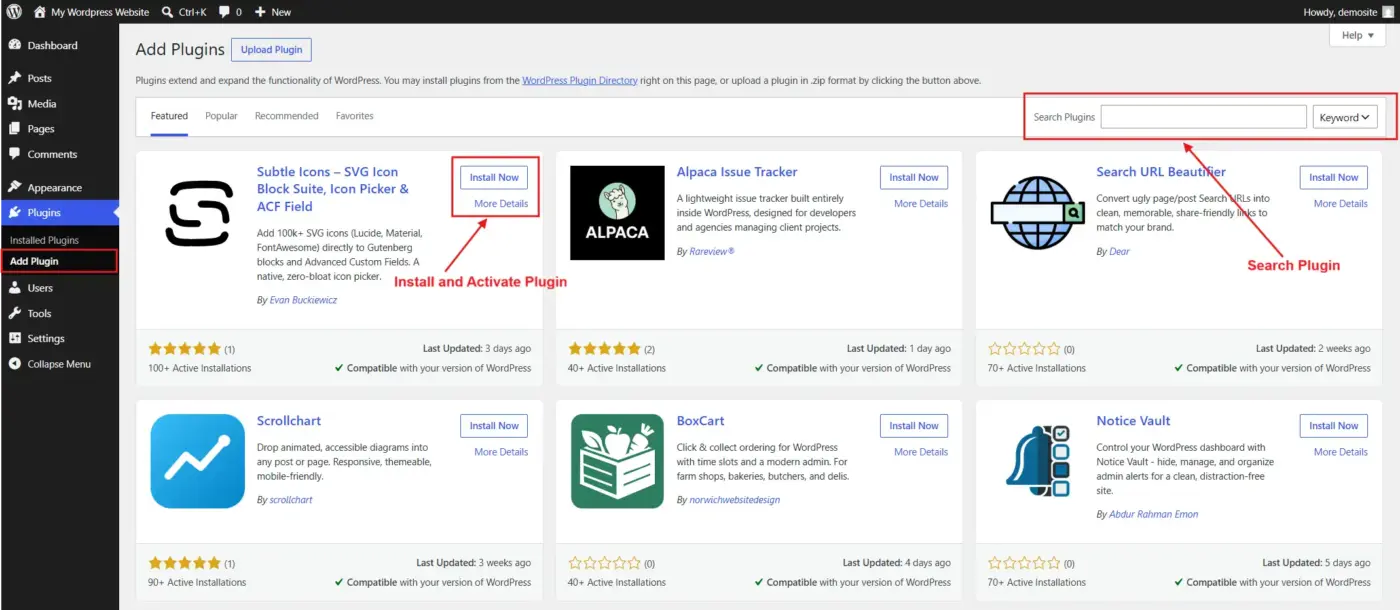Open the comments bubble in admin bar
The image size is (1400, 610).
[229, 12]
